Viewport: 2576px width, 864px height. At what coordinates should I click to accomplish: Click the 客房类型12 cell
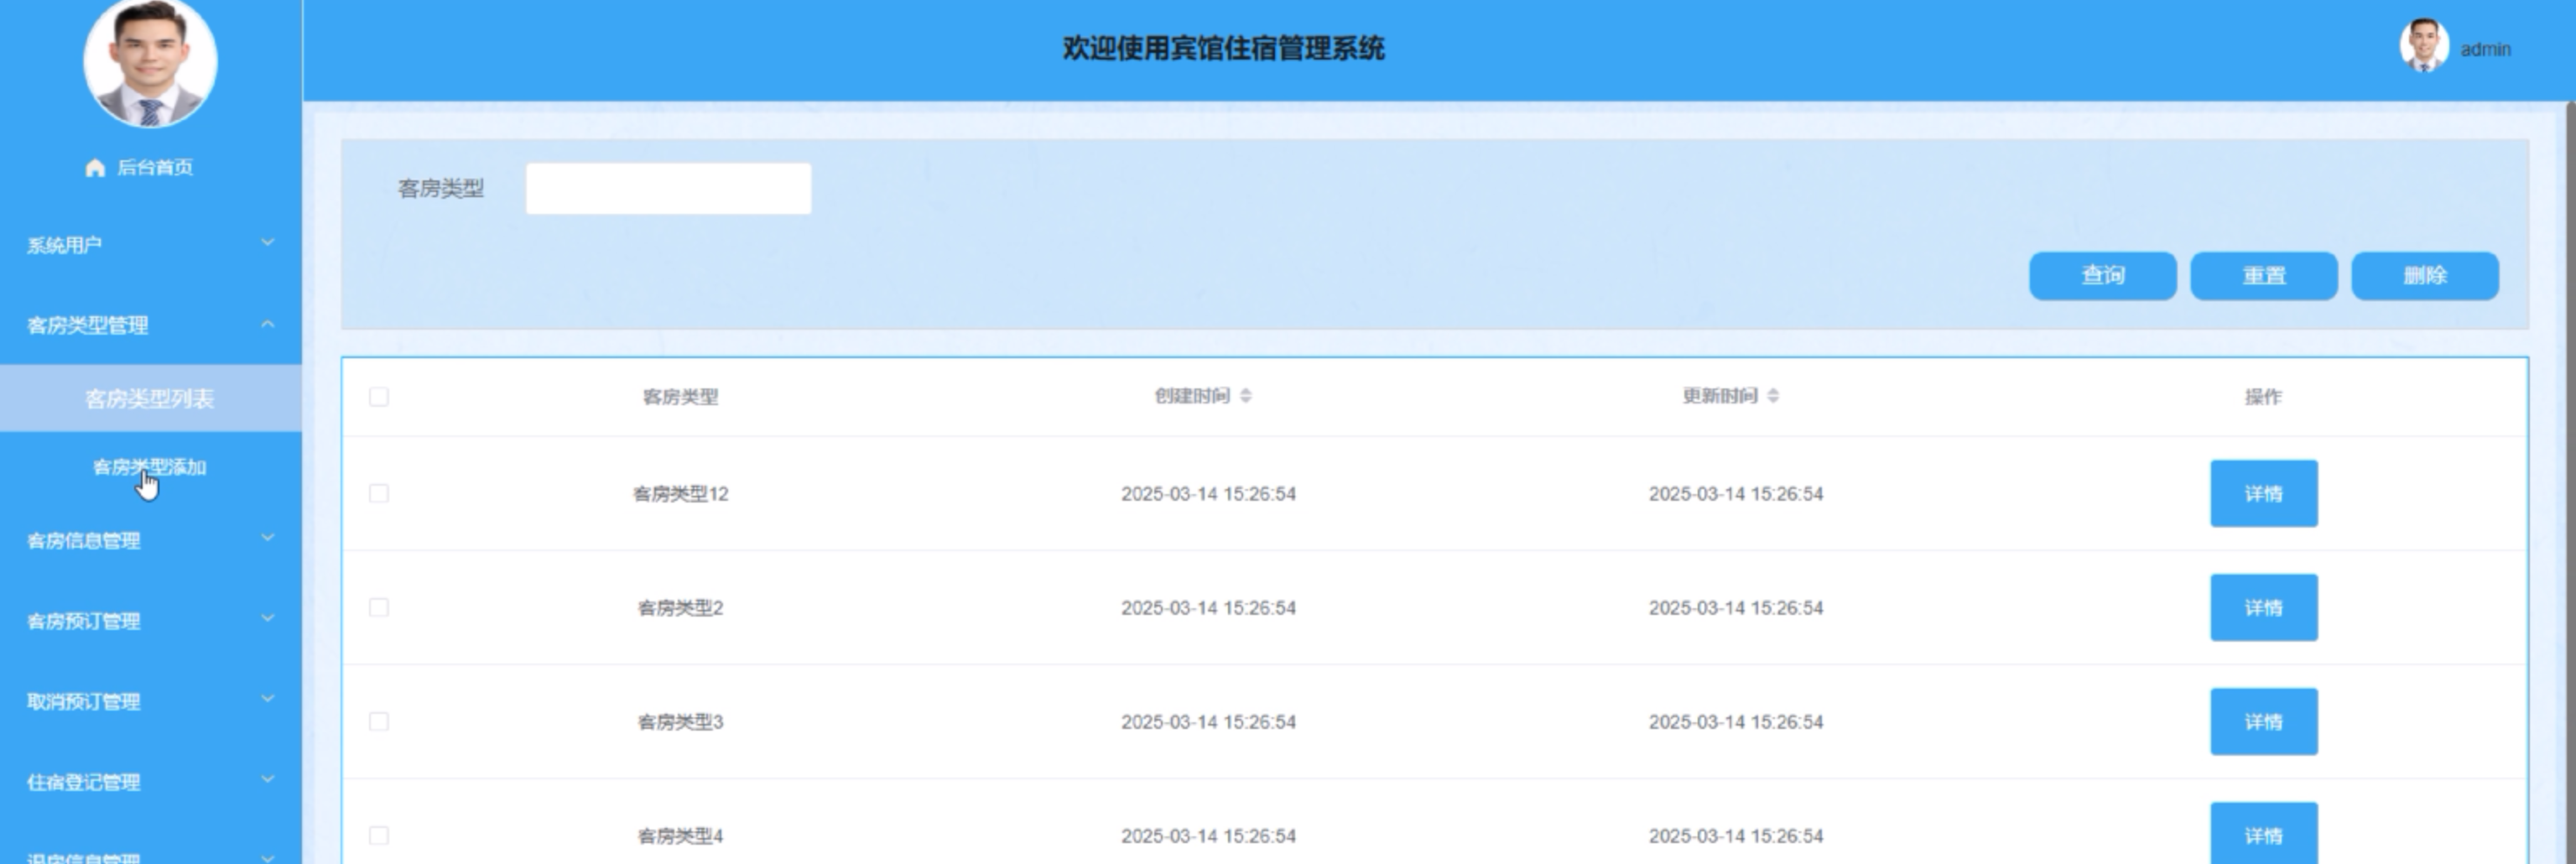click(680, 494)
